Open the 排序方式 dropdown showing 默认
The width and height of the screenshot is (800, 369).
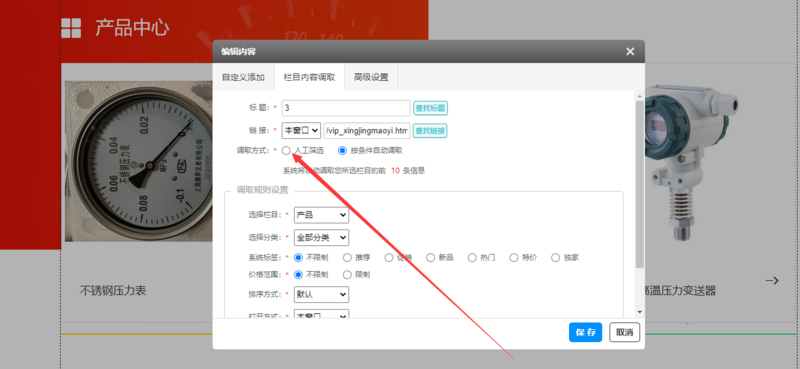(321, 294)
